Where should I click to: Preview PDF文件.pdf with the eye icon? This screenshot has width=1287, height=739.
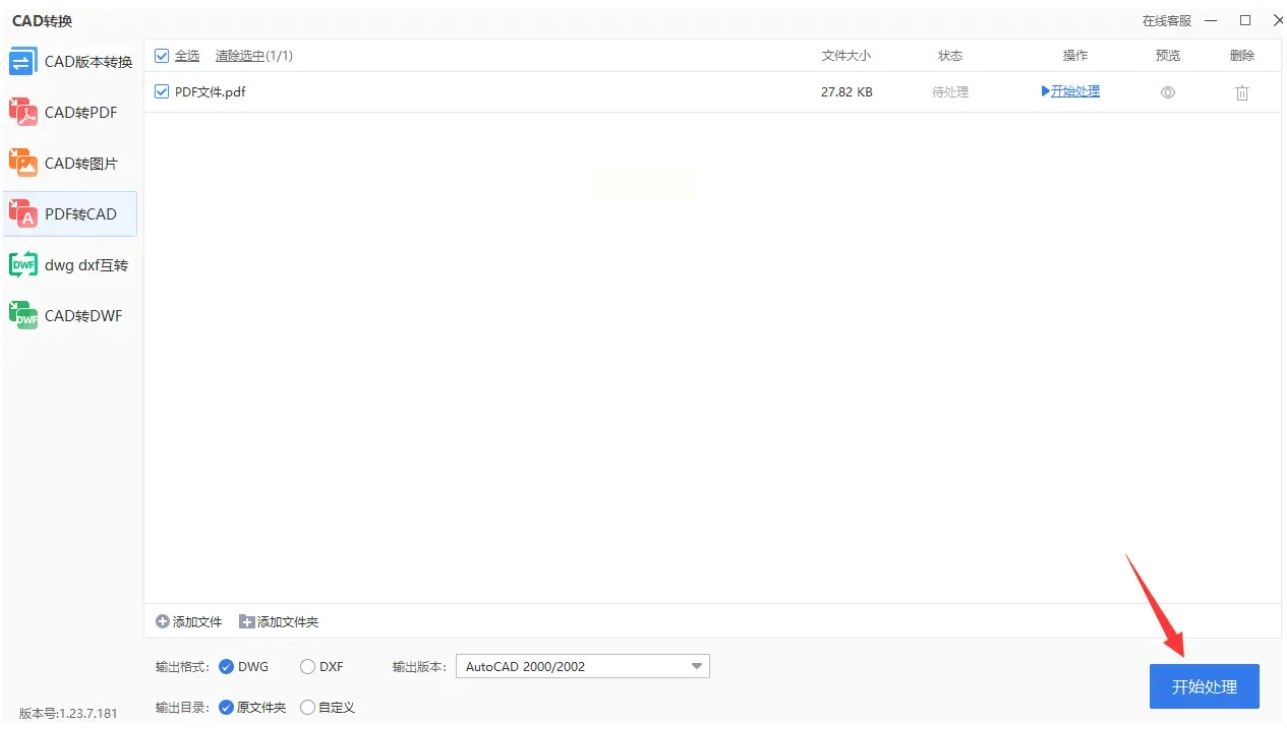tap(1167, 92)
